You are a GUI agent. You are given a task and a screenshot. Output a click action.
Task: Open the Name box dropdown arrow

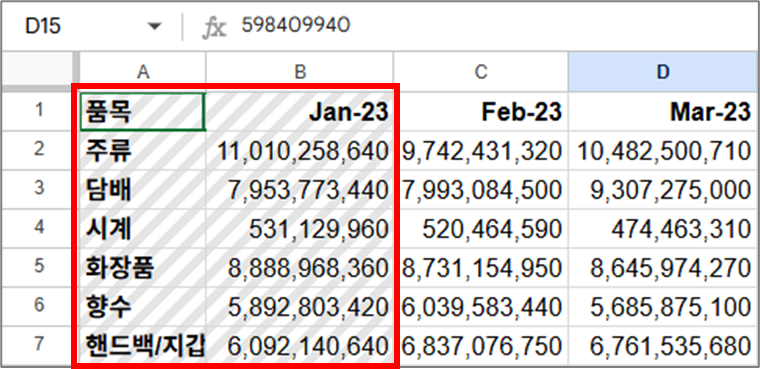pos(155,27)
